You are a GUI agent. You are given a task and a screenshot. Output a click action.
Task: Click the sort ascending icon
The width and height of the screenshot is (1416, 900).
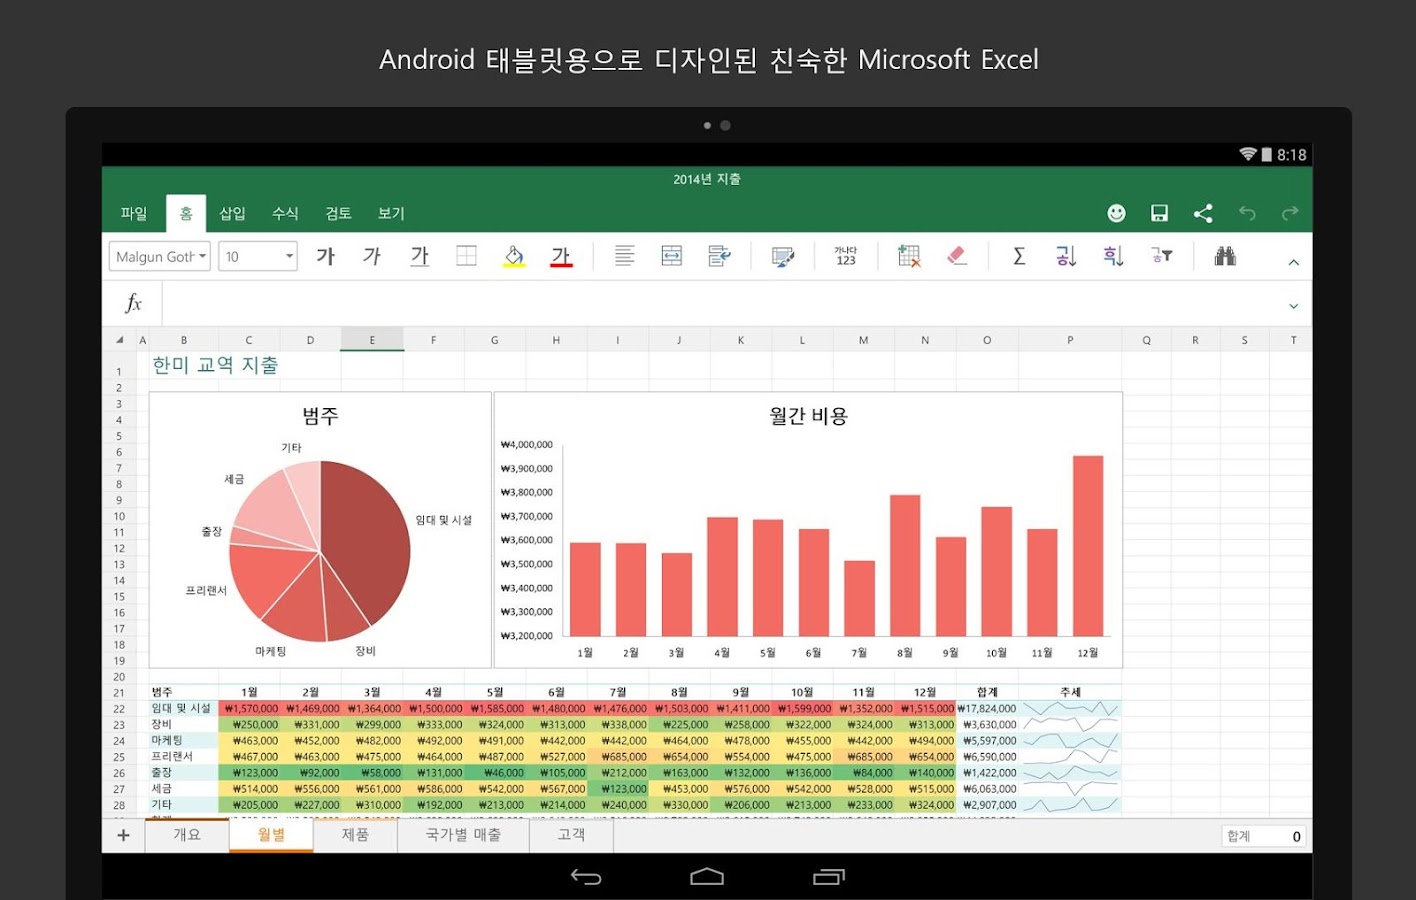coord(1065,256)
